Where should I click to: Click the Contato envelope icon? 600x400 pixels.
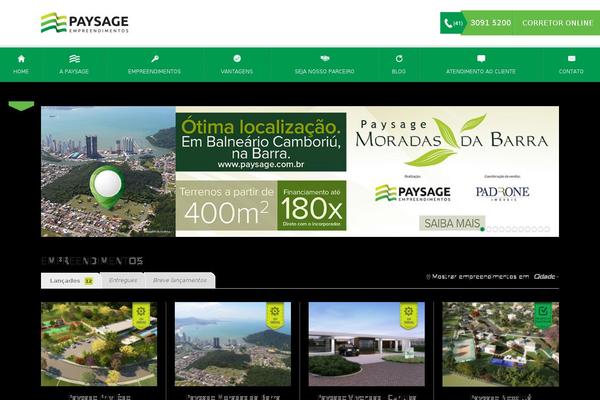(571, 58)
